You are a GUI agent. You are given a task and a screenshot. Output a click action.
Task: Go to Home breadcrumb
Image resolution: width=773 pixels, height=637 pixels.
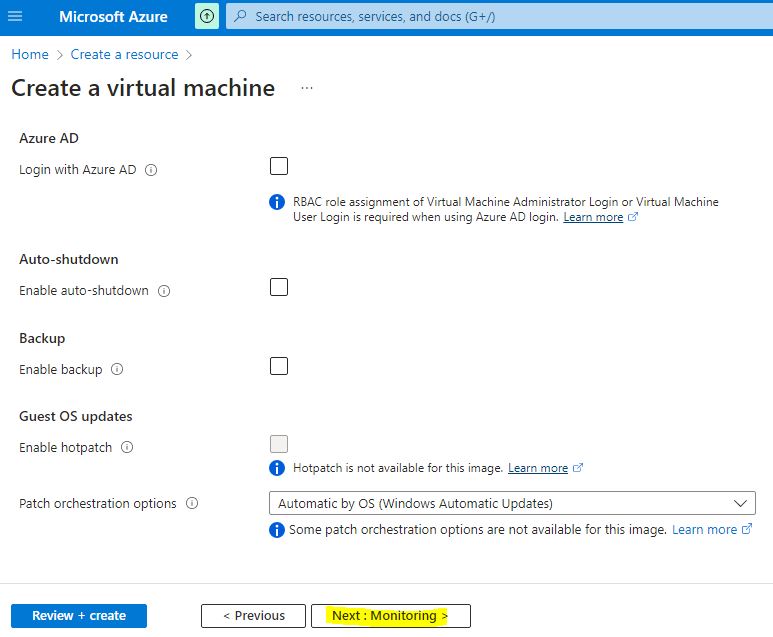click(30, 55)
